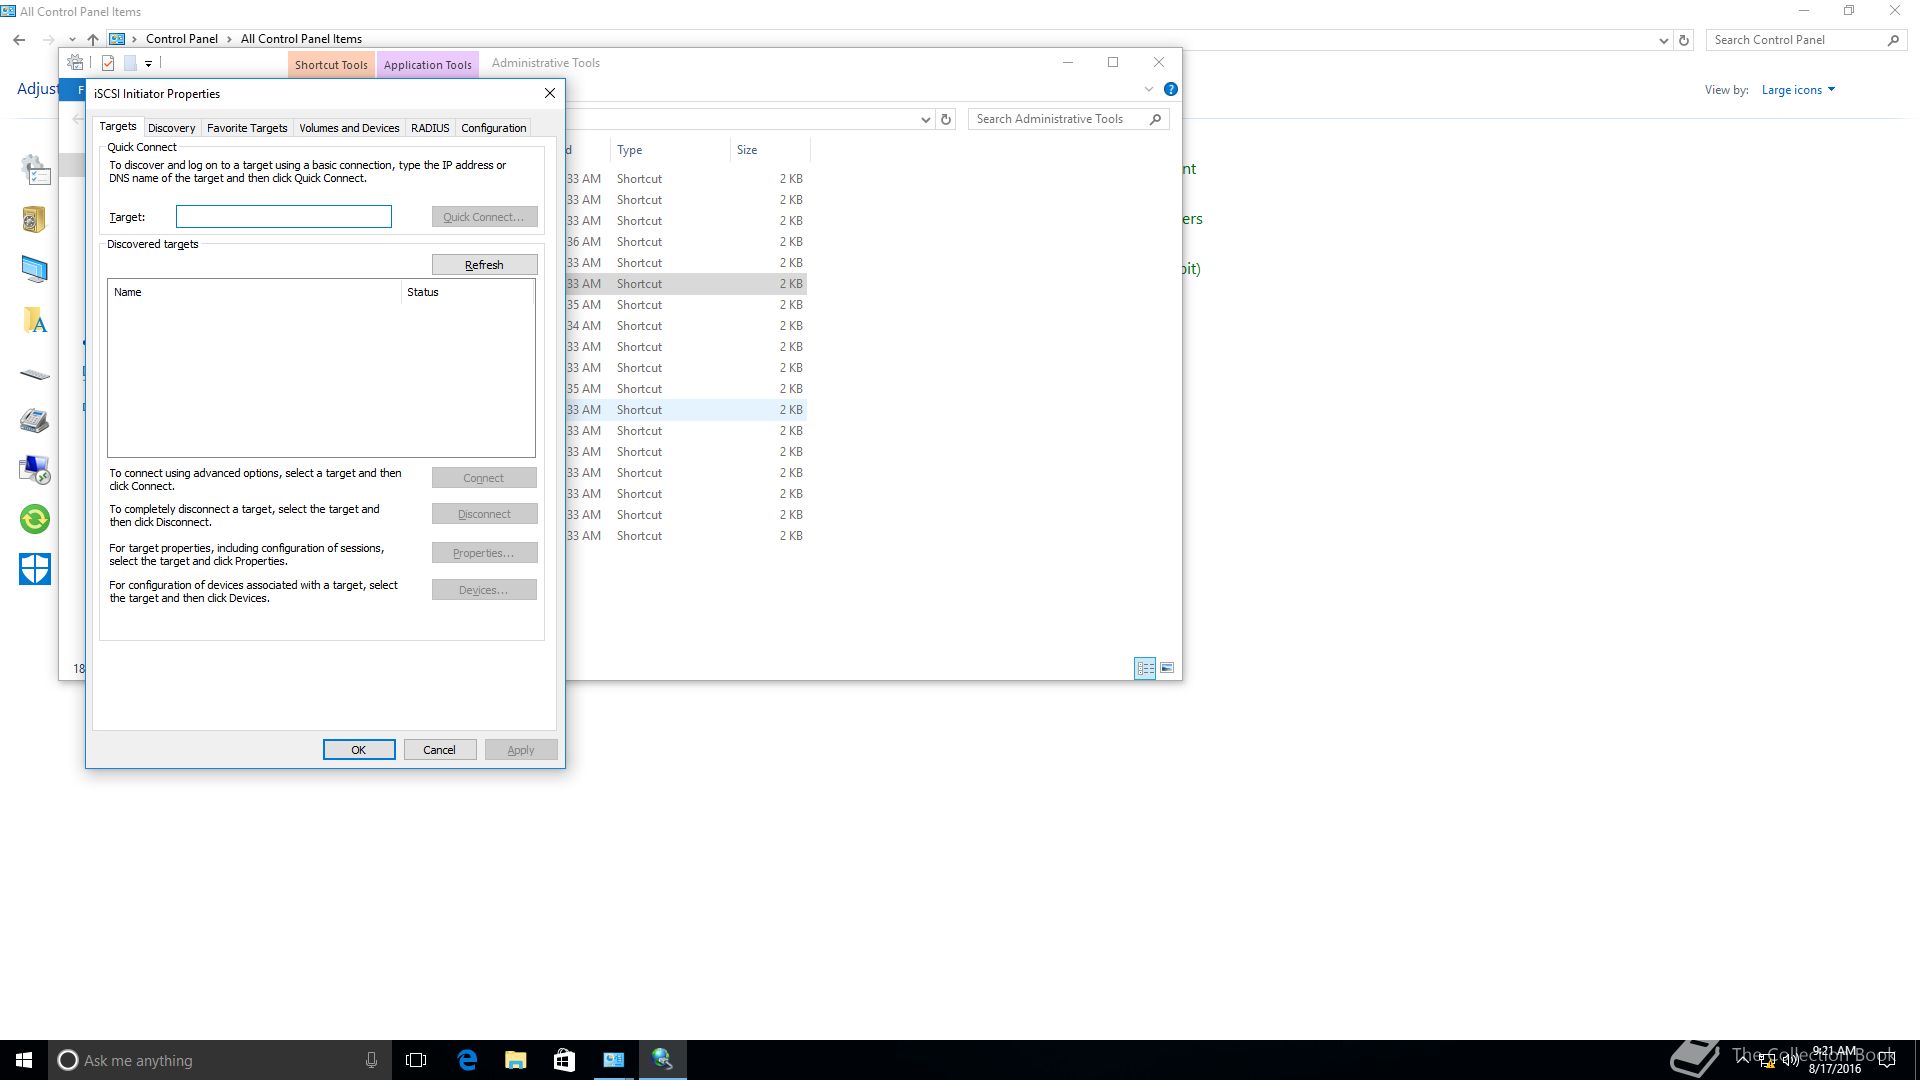Open the Windows Defender shield icon
The height and width of the screenshot is (1080, 1920).
[35, 569]
